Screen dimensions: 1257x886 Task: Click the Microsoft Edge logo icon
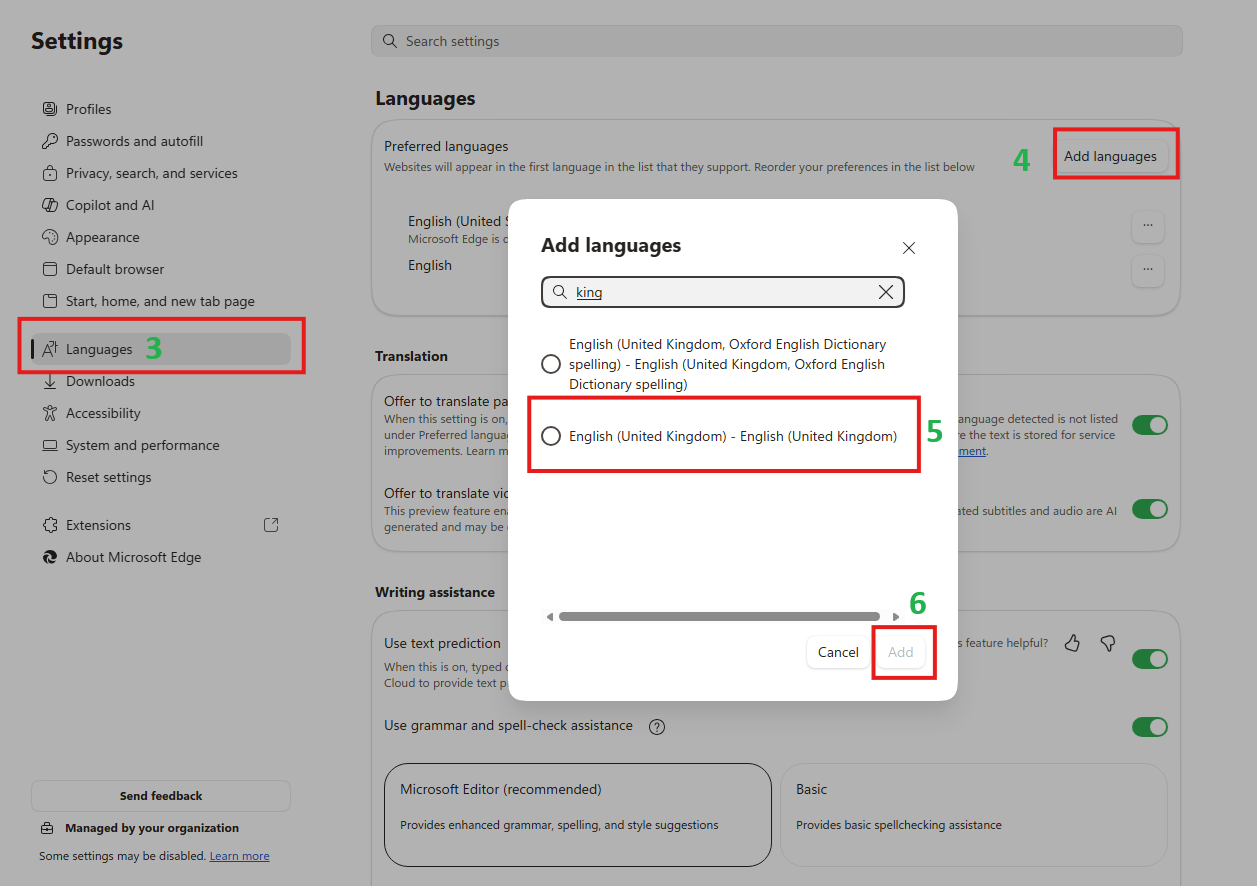50,557
